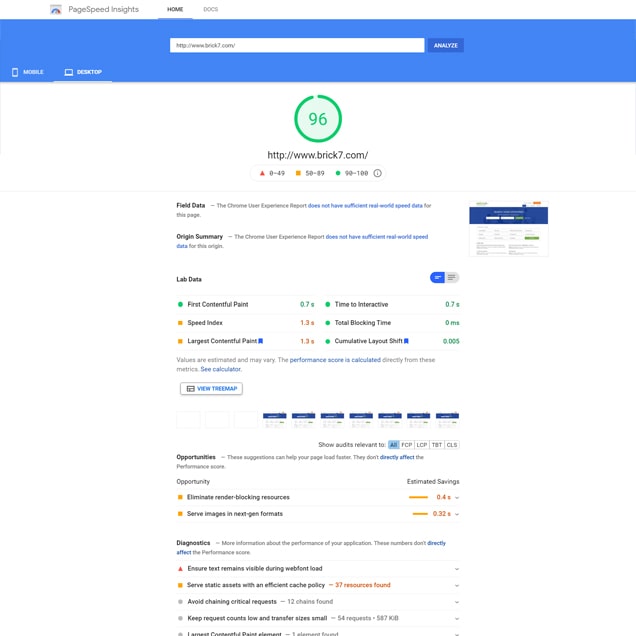Click the 96 performance score gauge
Viewport: 636px width, 636px height.
point(318,119)
